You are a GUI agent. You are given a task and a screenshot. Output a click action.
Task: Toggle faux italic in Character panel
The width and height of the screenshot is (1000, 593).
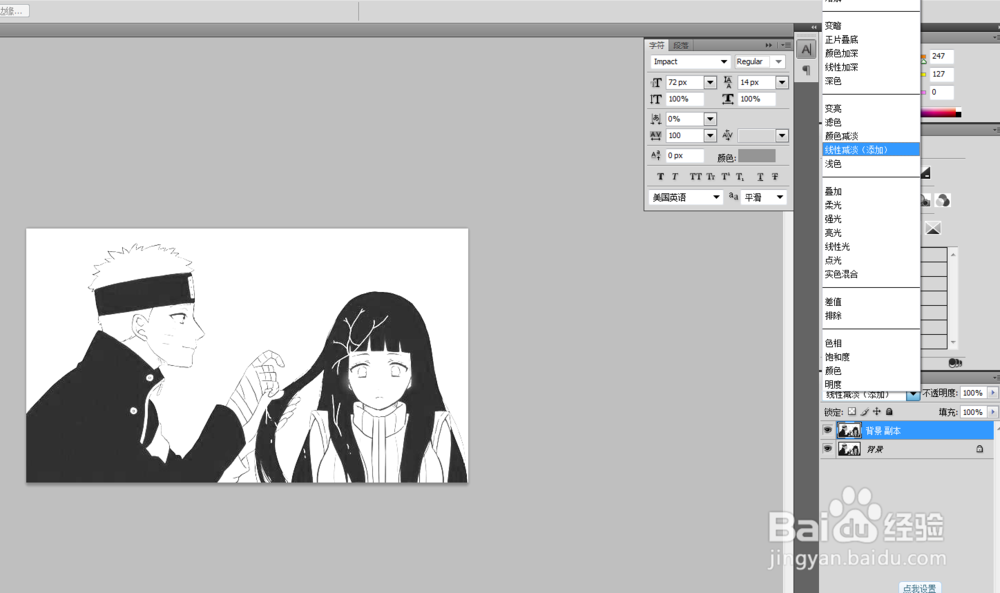pyautogui.click(x=675, y=177)
